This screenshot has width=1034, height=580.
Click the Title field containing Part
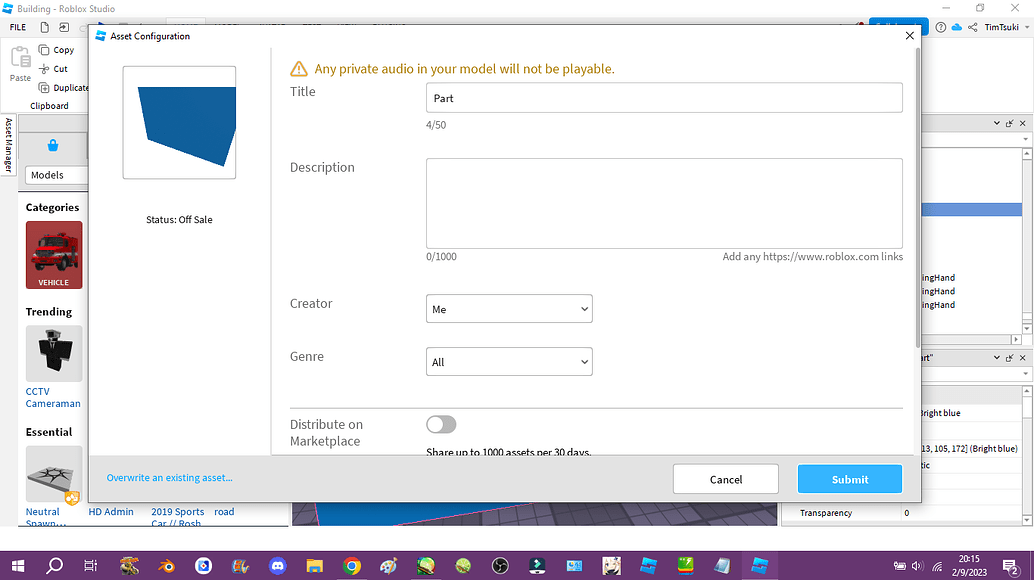pyautogui.click(x=663, y=97)
